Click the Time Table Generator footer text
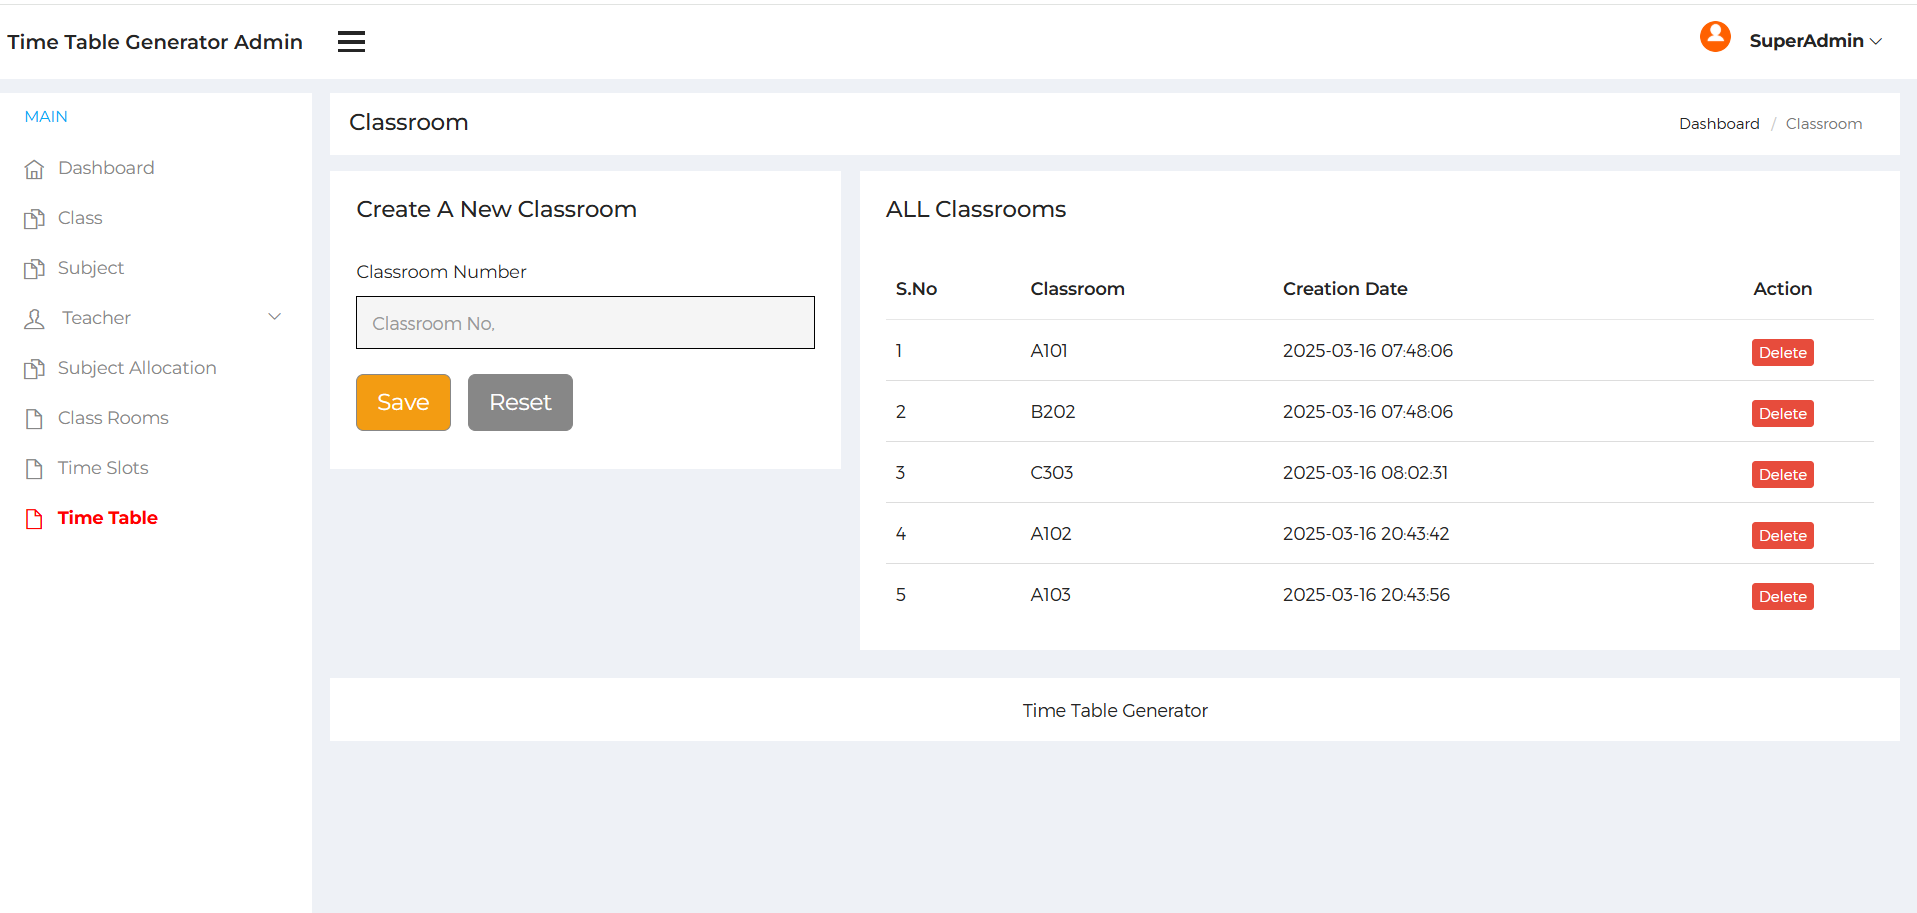 (x=1115, y=711)
